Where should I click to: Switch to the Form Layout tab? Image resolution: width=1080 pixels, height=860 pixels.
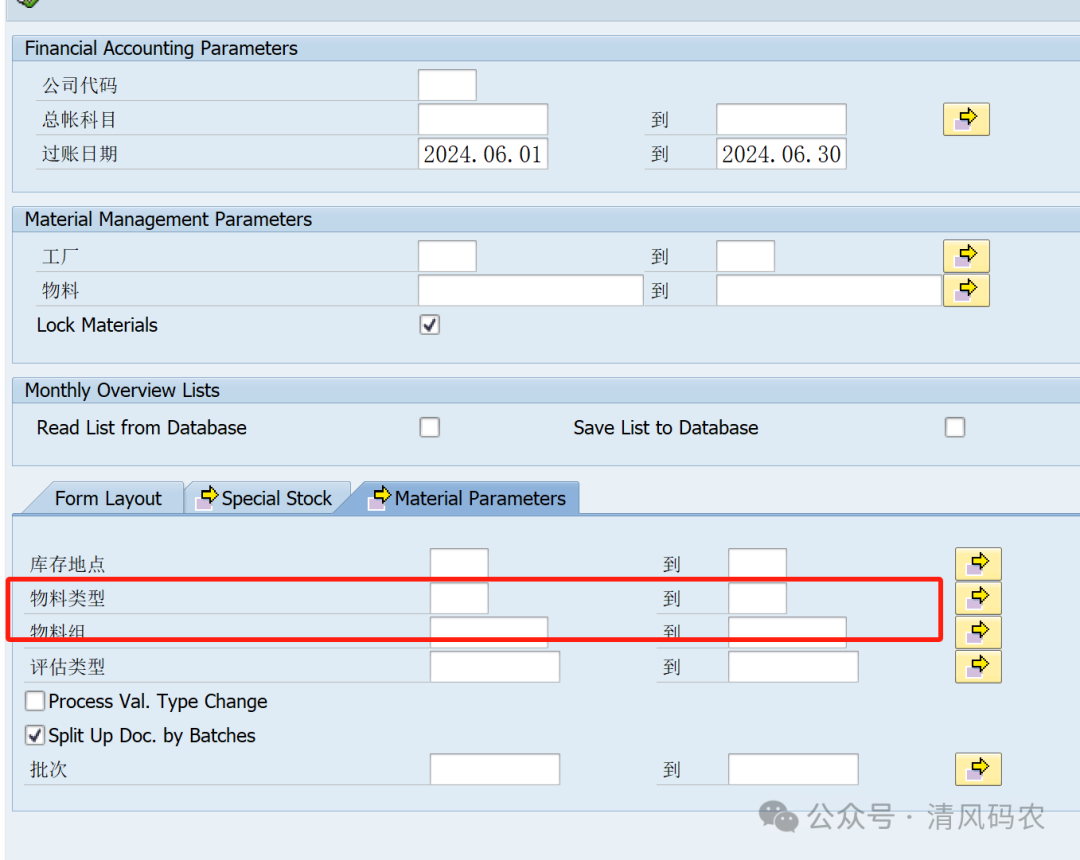107,498
